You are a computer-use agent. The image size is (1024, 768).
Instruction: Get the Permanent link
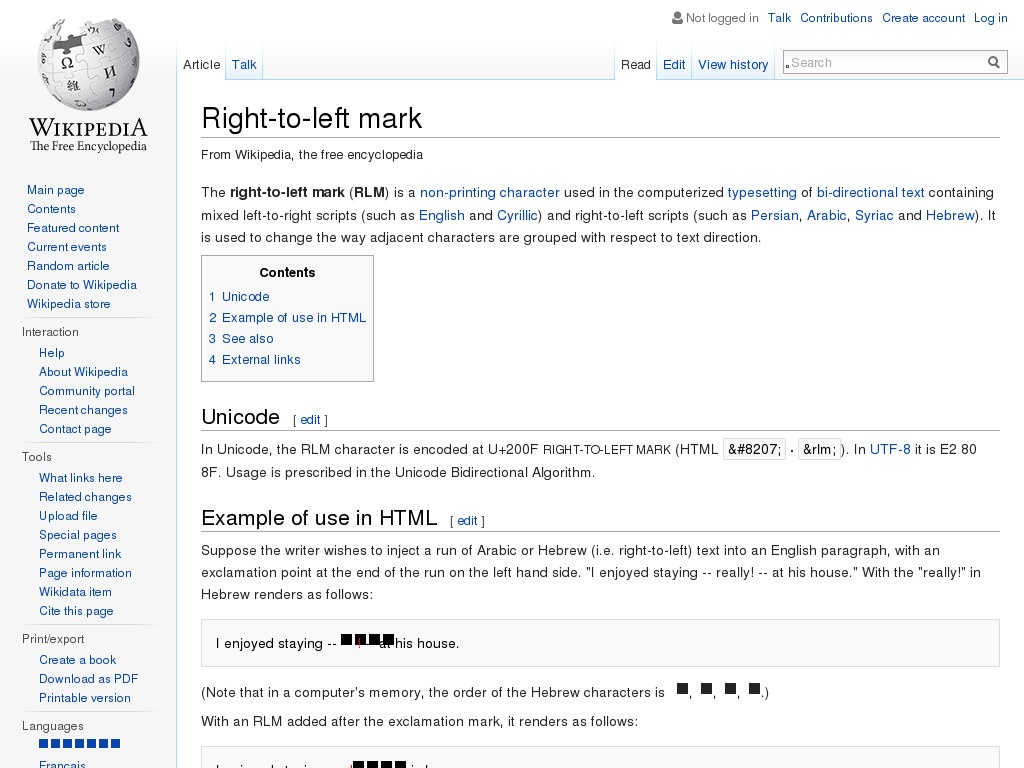click(80, 554)
